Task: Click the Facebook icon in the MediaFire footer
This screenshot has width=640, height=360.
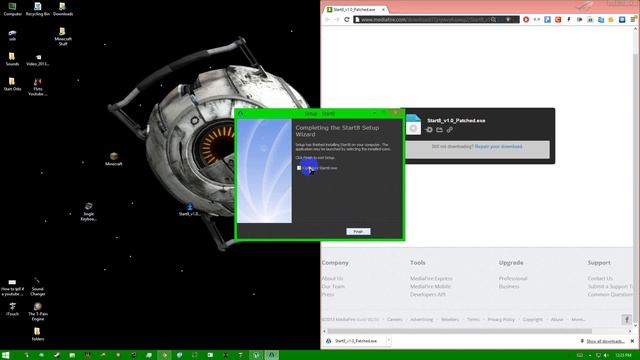Action: pos(627,319)
